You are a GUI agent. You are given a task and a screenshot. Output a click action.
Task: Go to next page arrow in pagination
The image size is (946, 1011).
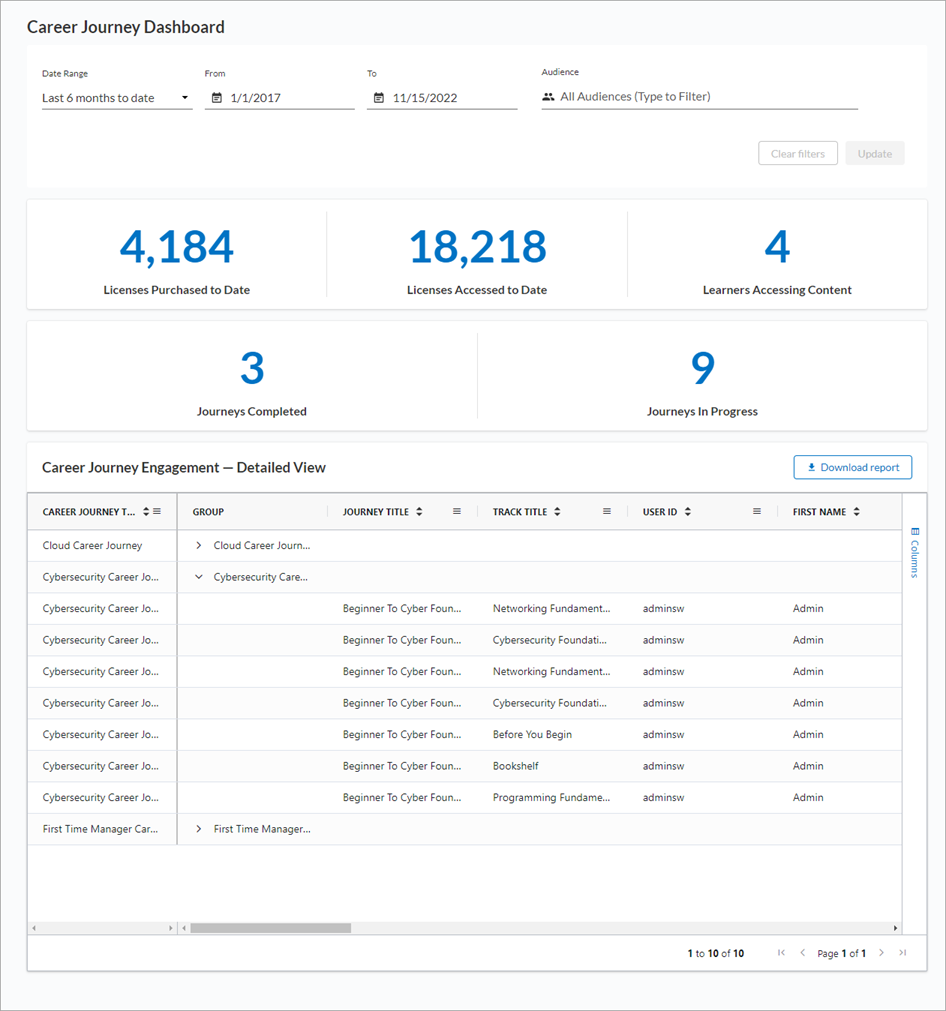(881, 953)
